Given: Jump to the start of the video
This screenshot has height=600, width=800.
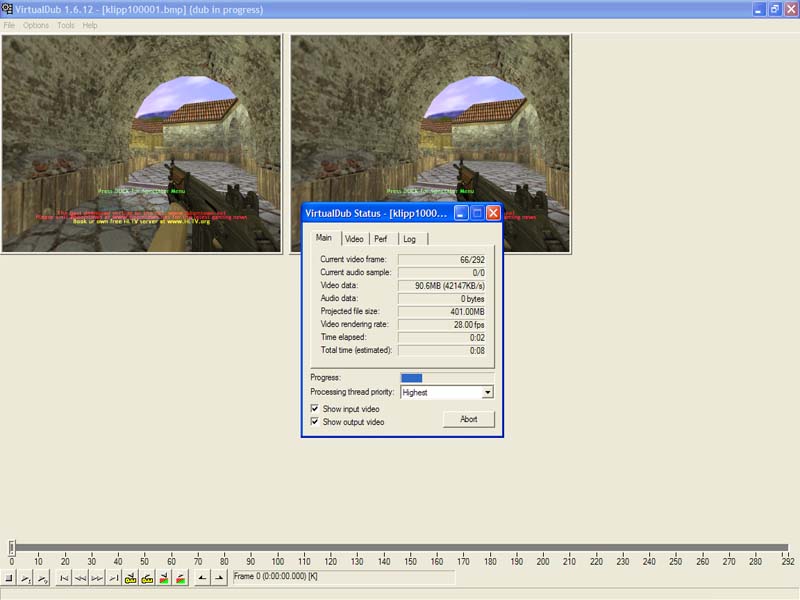Looking at the screenshot, I should point(64,578).
